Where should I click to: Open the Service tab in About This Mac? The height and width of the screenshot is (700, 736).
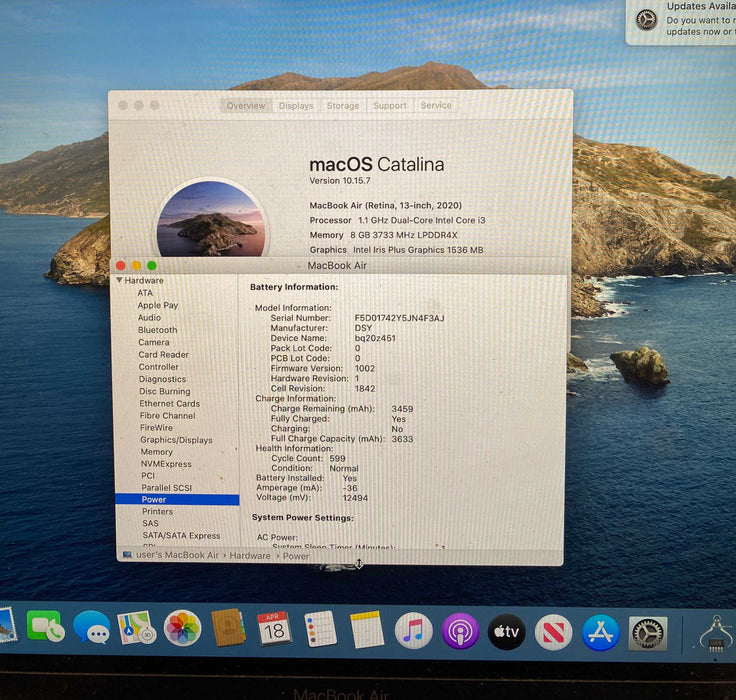pyautogui.click(x=436, y=105)
